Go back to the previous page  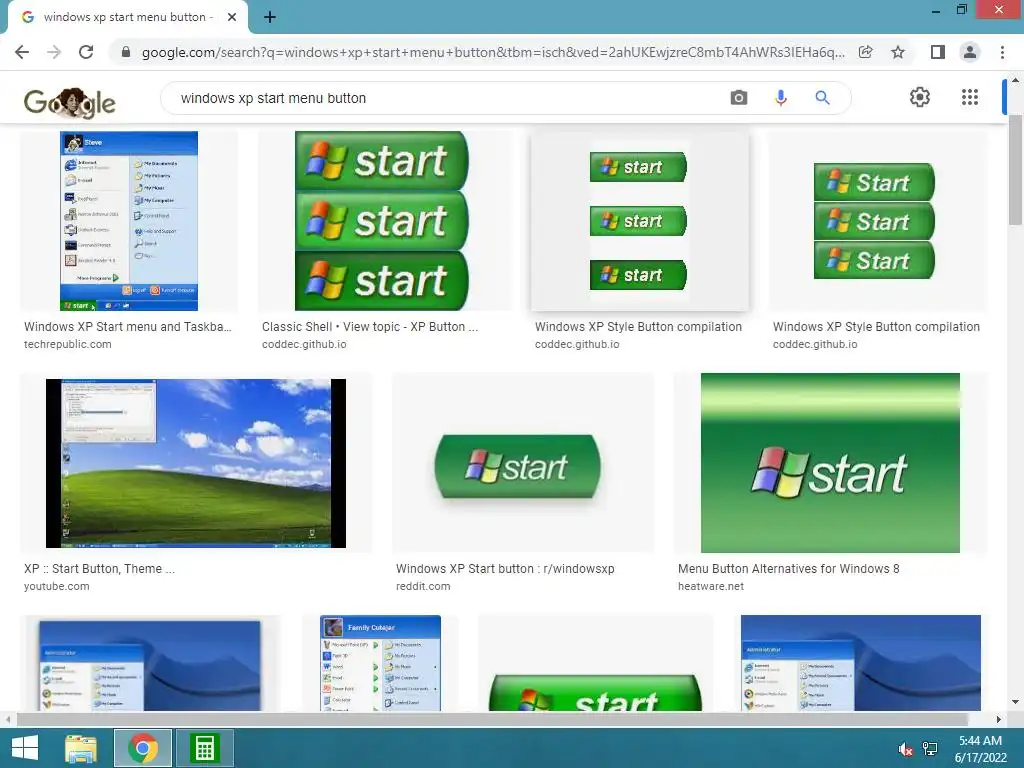point(22,52)
